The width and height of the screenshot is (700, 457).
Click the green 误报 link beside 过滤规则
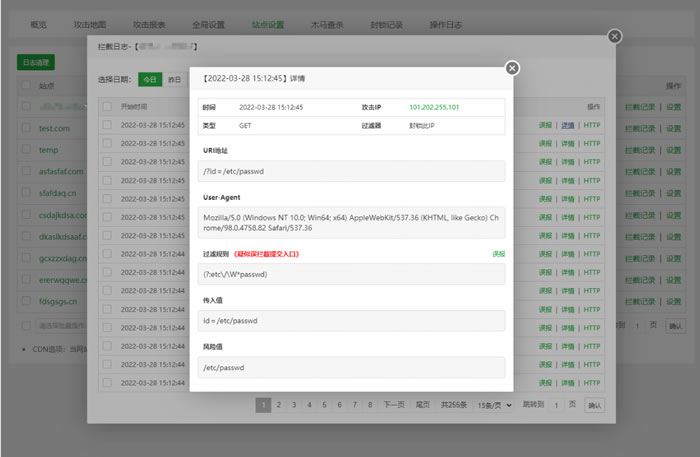coord(498,254)
